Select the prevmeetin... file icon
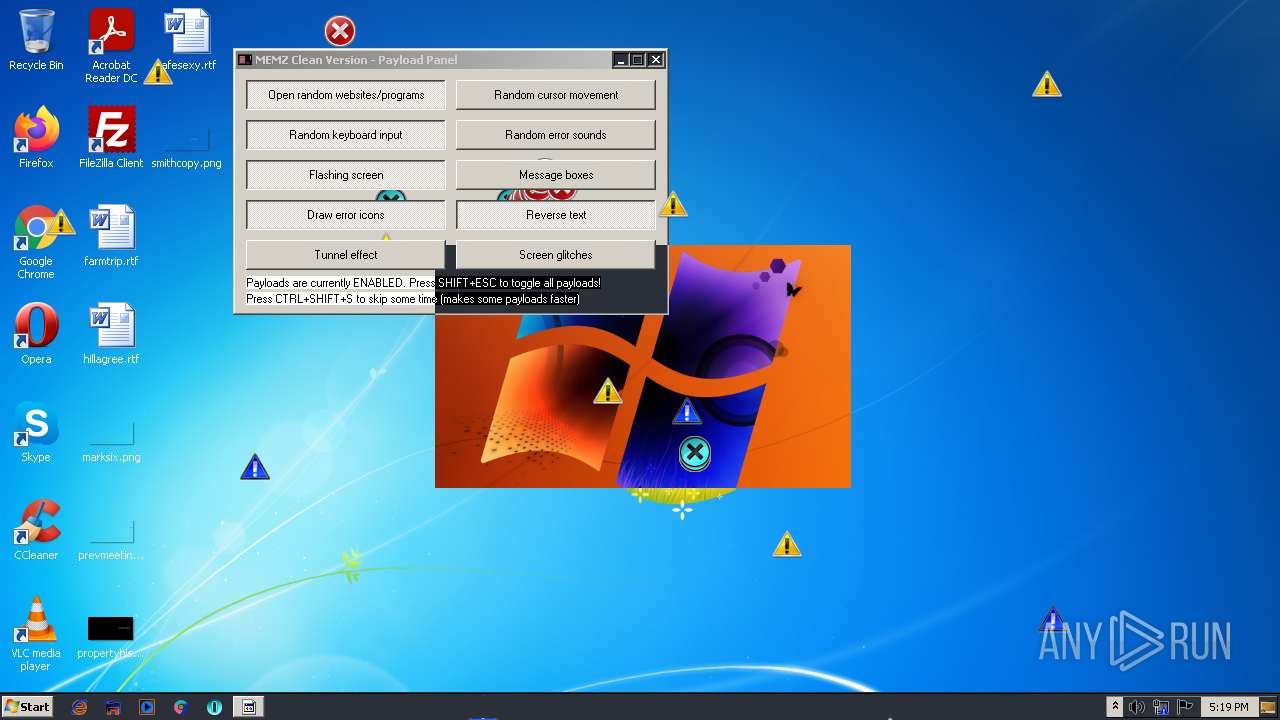1280x720 pixels. pos(111,538)
